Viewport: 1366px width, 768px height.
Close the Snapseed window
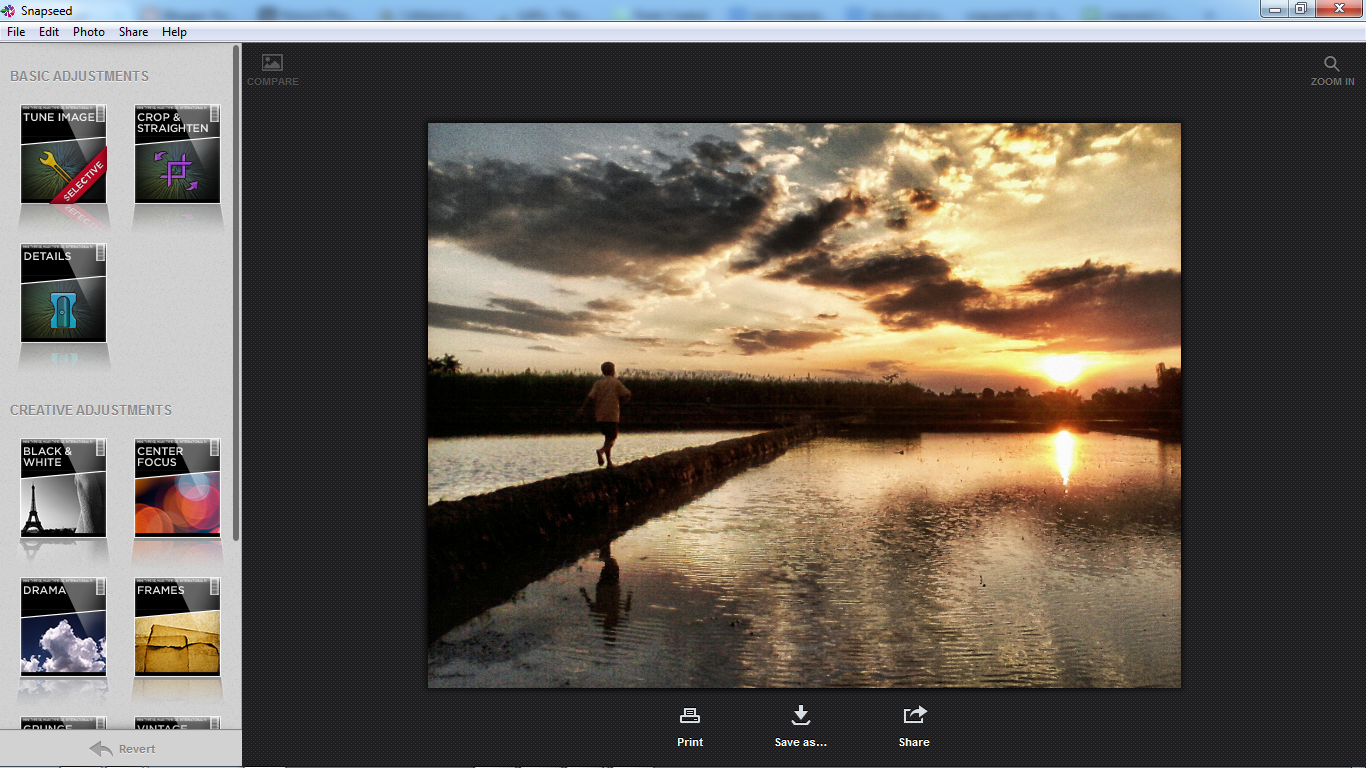pyautogui.click(x=1338, y=9)
